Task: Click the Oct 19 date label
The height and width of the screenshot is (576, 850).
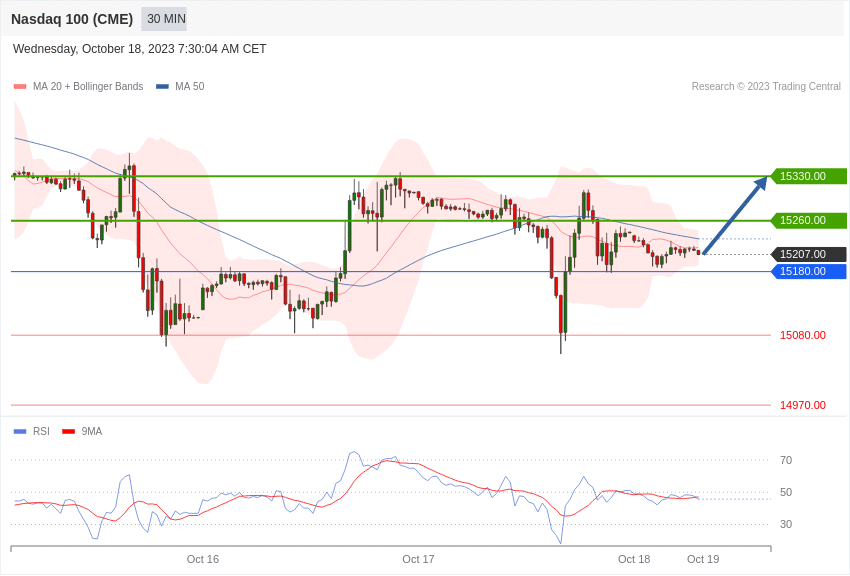Action: [703, 559]
